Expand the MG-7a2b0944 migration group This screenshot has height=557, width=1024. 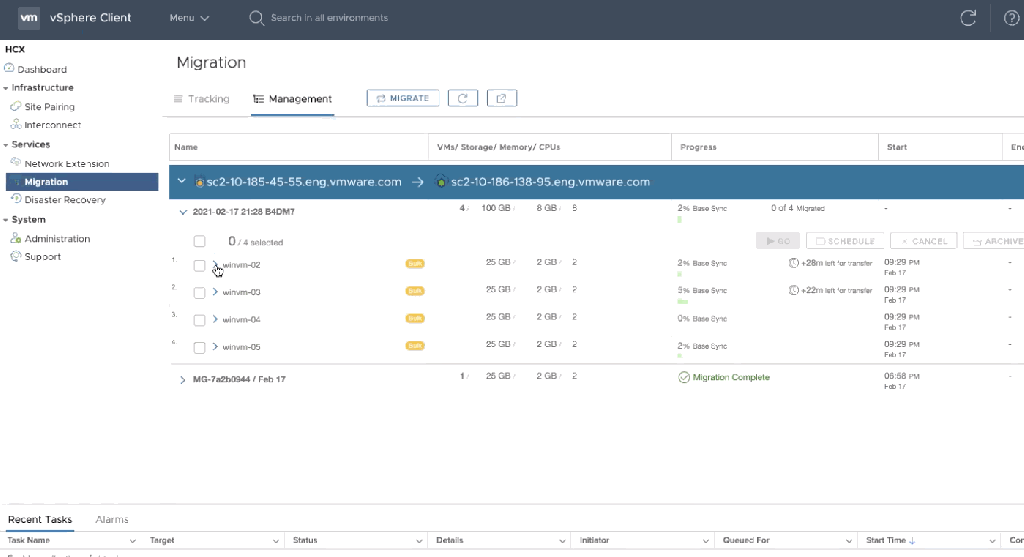click(182, 379)
